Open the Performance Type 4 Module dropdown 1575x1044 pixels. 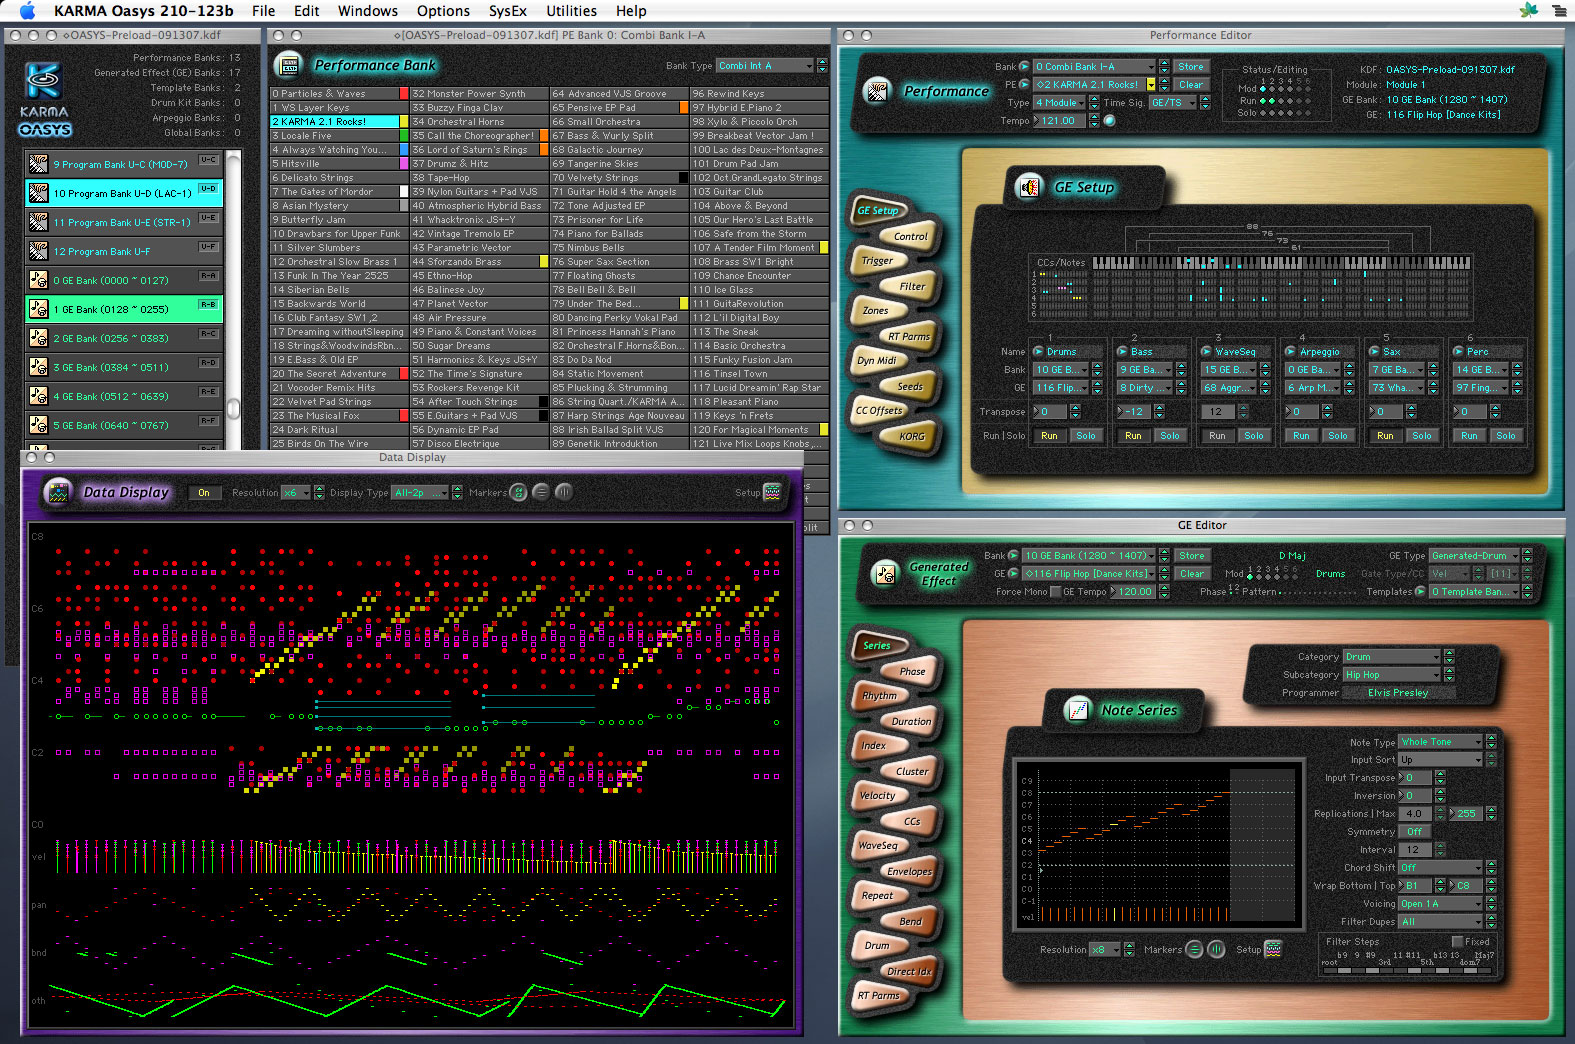pyautogui.click(x=1060, y=103)
